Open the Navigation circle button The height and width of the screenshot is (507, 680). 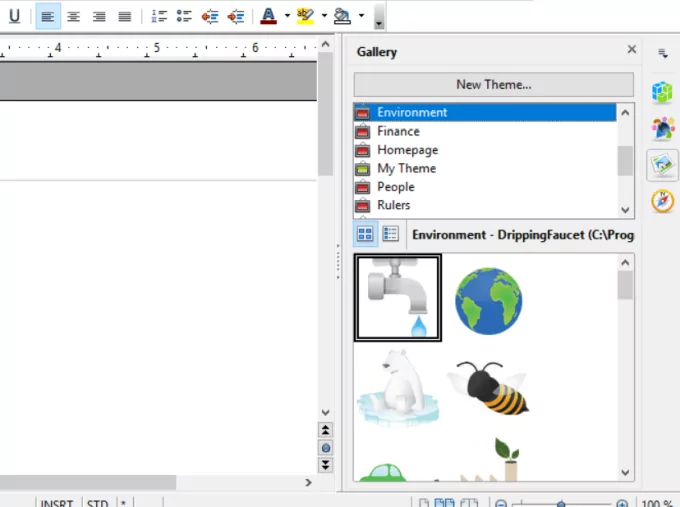[326, 448]
